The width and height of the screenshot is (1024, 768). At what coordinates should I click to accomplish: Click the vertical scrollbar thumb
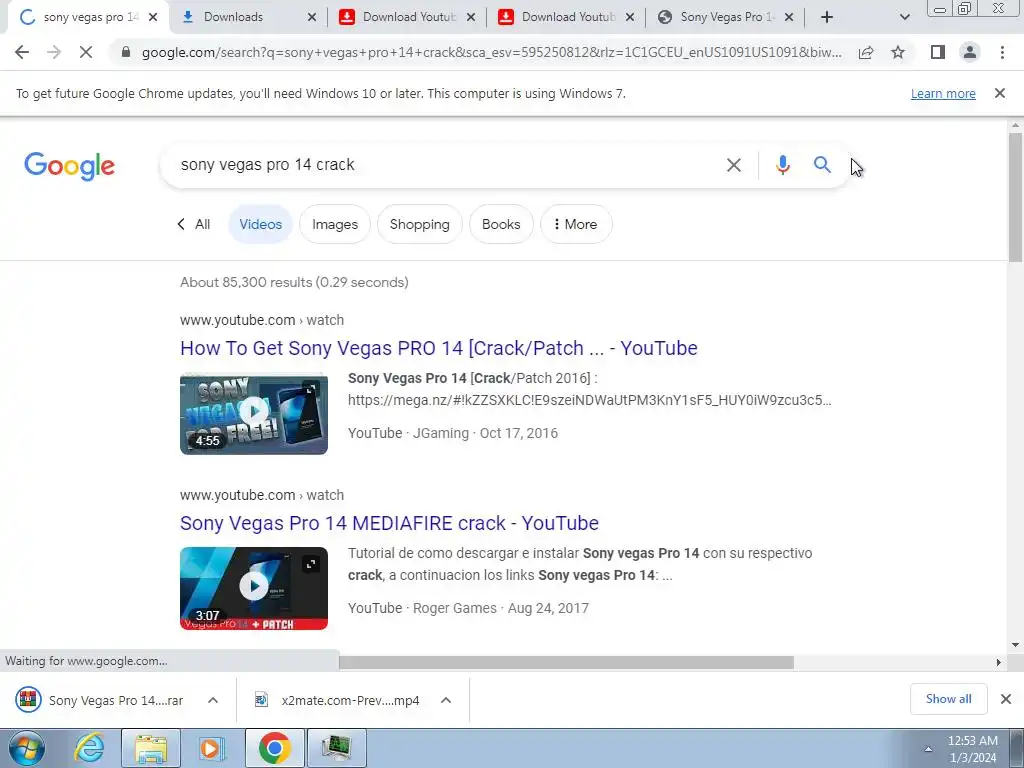(x=1015, y=197)
